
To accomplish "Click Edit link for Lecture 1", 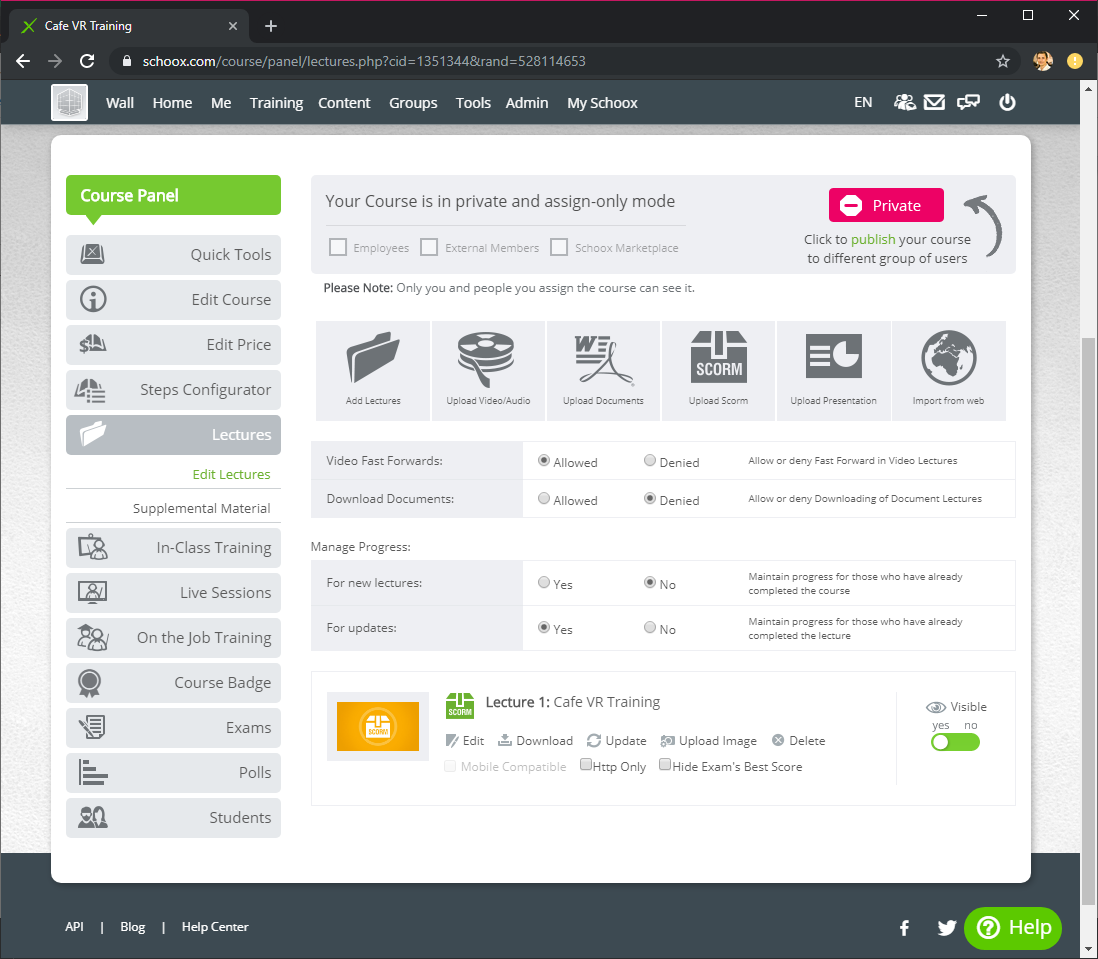I will [465, 741].
